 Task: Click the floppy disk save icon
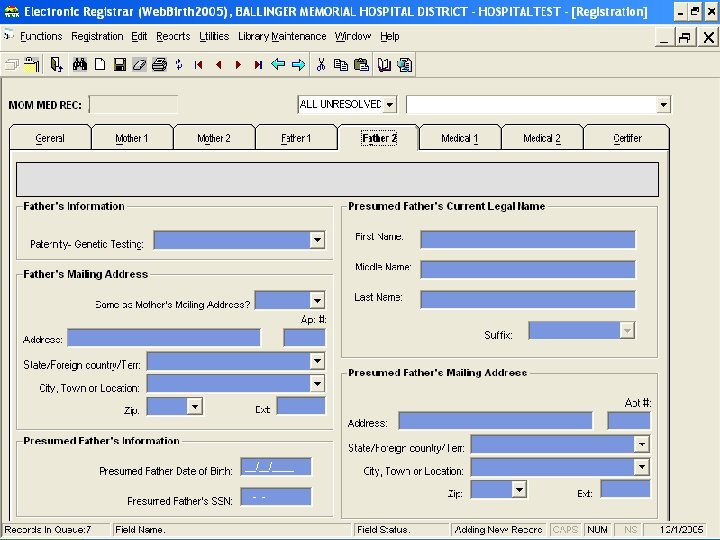(x=119, y=65)
